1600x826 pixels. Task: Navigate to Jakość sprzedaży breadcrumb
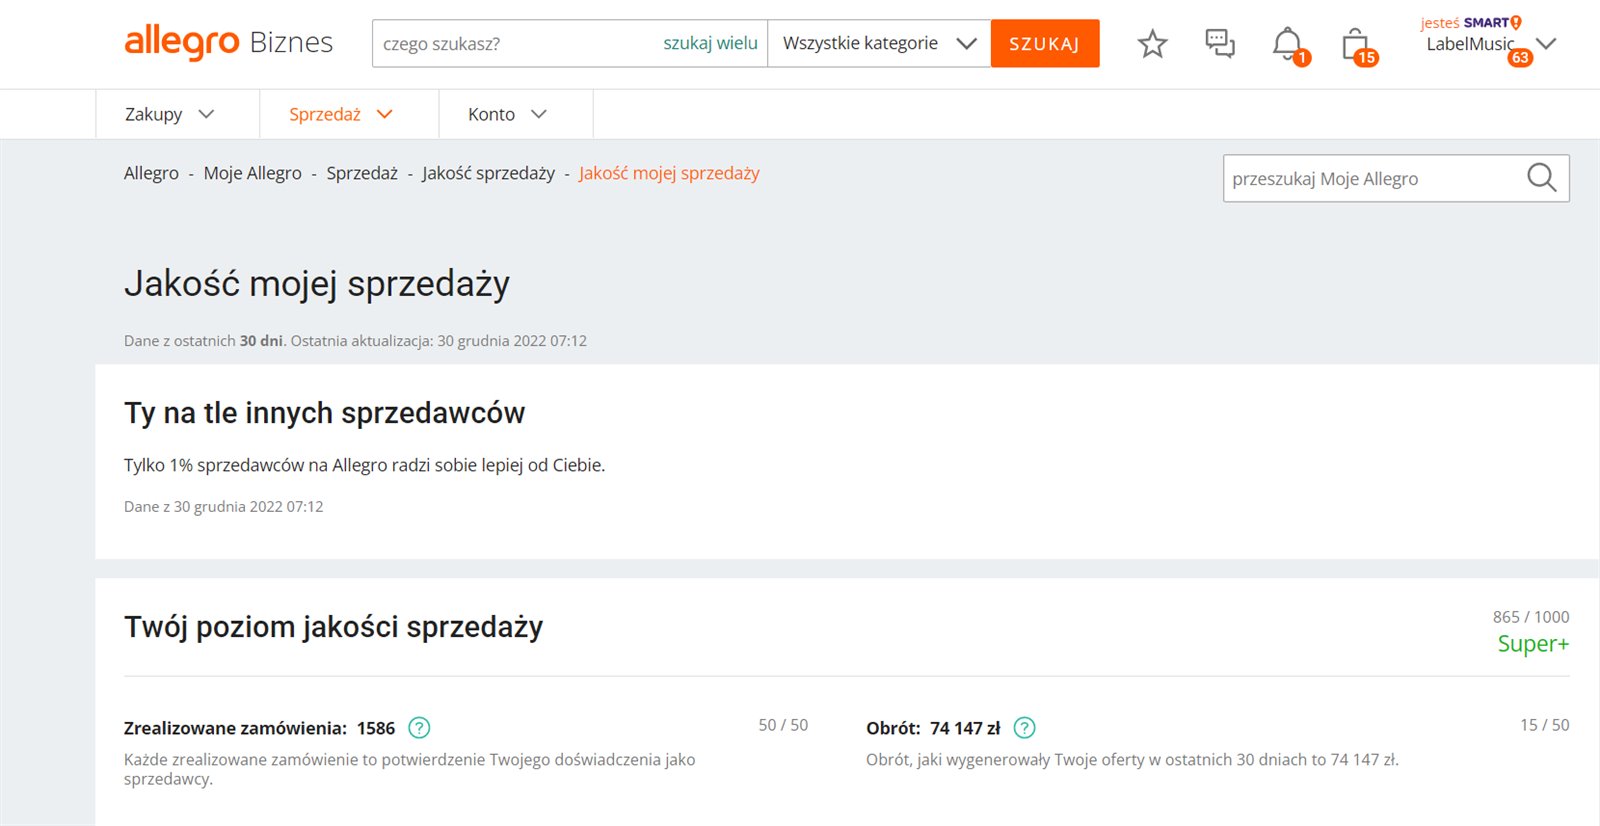488,173
